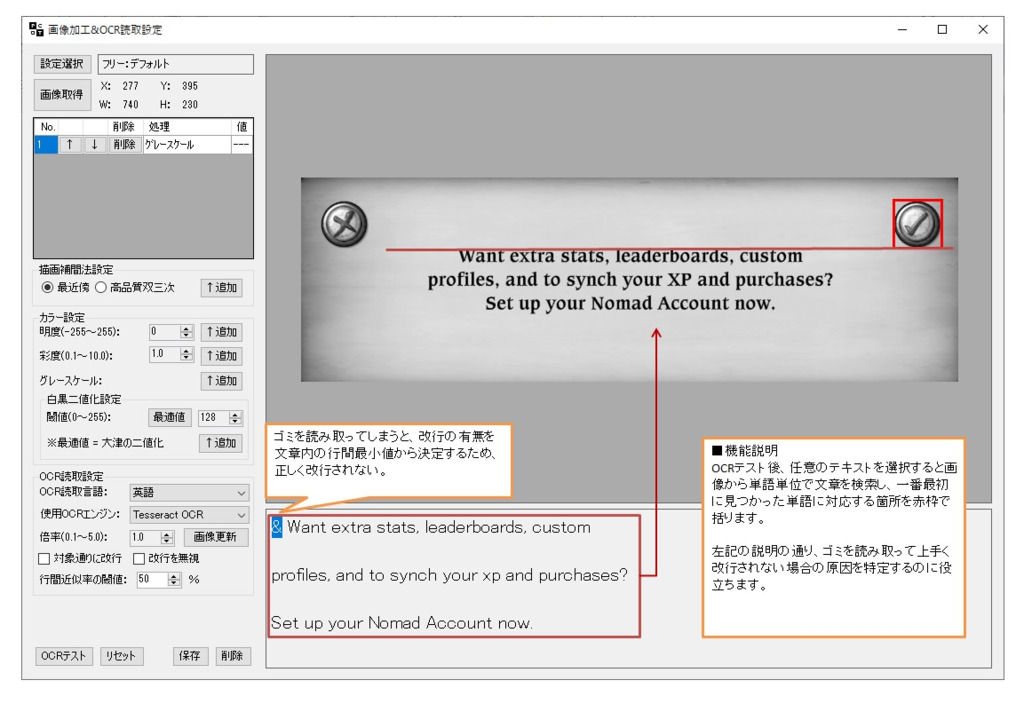1024x704 pixels.
Task: Decrease the 明度 value with the down arrow
Action: point(187,336)
